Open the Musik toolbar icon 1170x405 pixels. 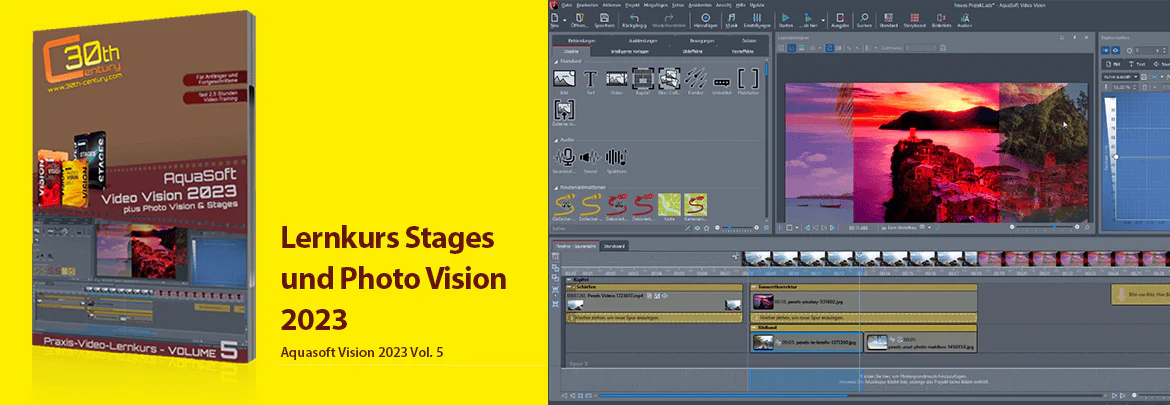[732, 18]
